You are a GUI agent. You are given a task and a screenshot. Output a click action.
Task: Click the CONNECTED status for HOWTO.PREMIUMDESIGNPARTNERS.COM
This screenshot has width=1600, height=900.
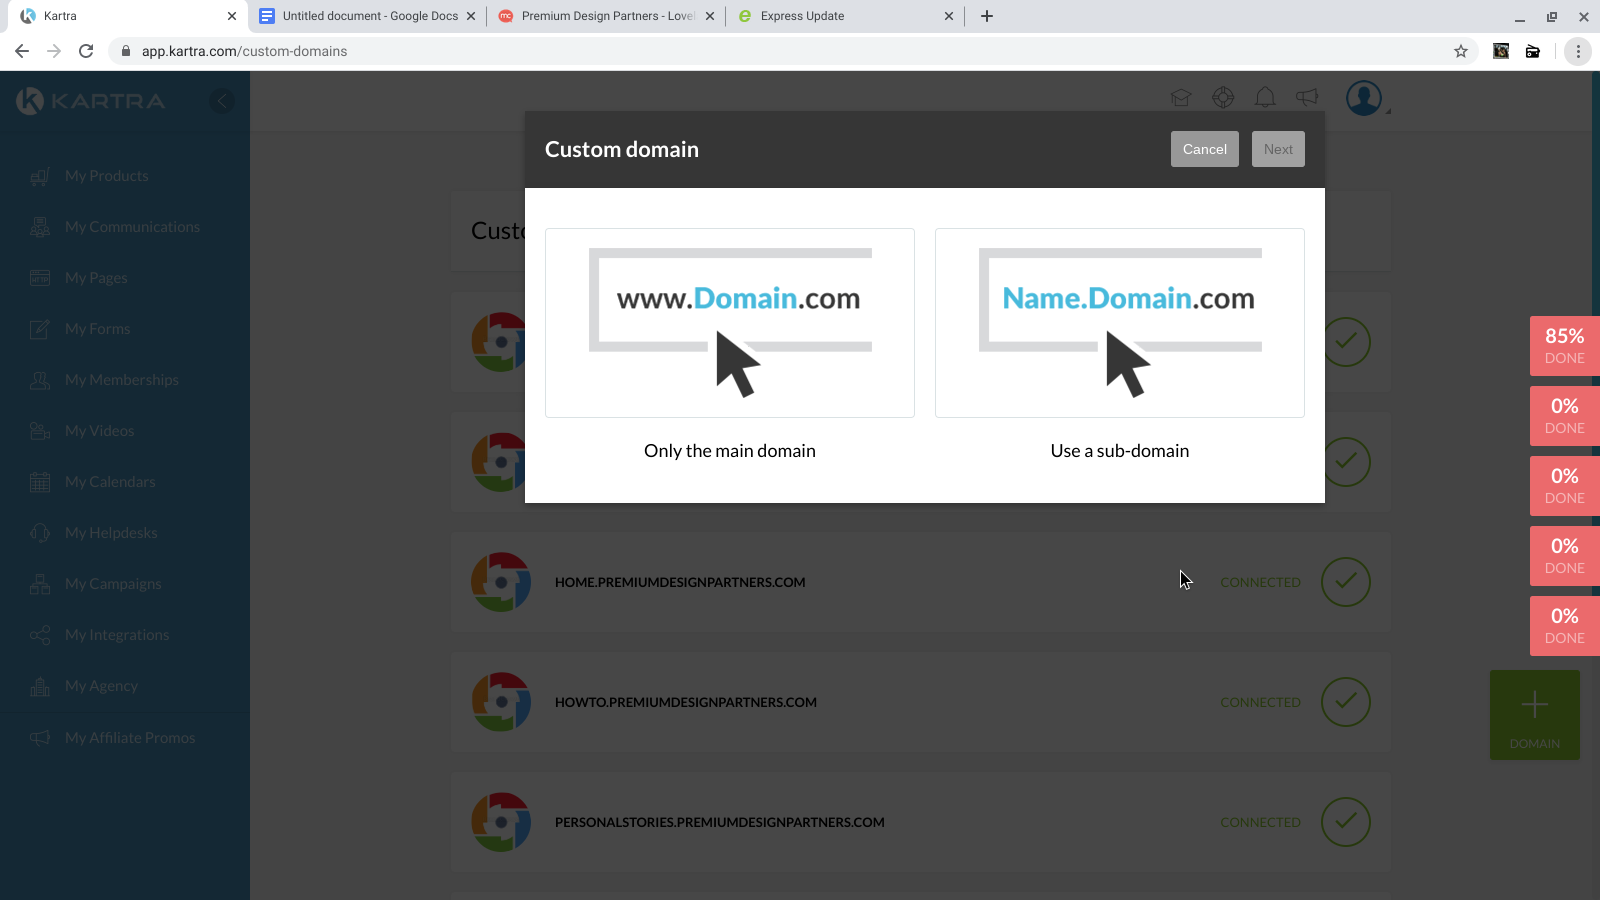click(1260, 702)
